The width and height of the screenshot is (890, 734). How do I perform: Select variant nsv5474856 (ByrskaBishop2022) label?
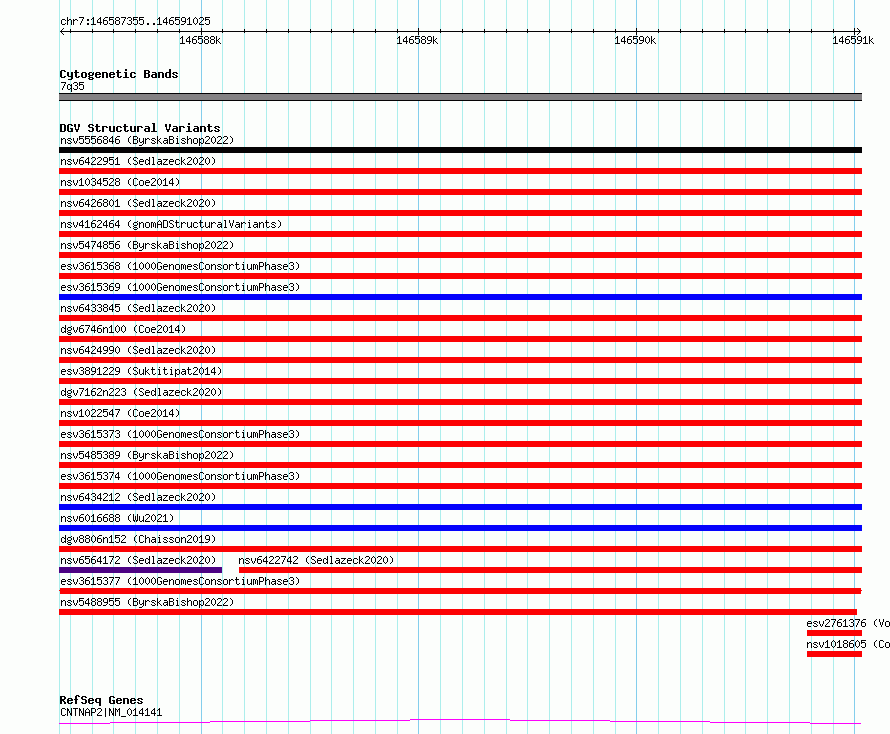(147, 245)
